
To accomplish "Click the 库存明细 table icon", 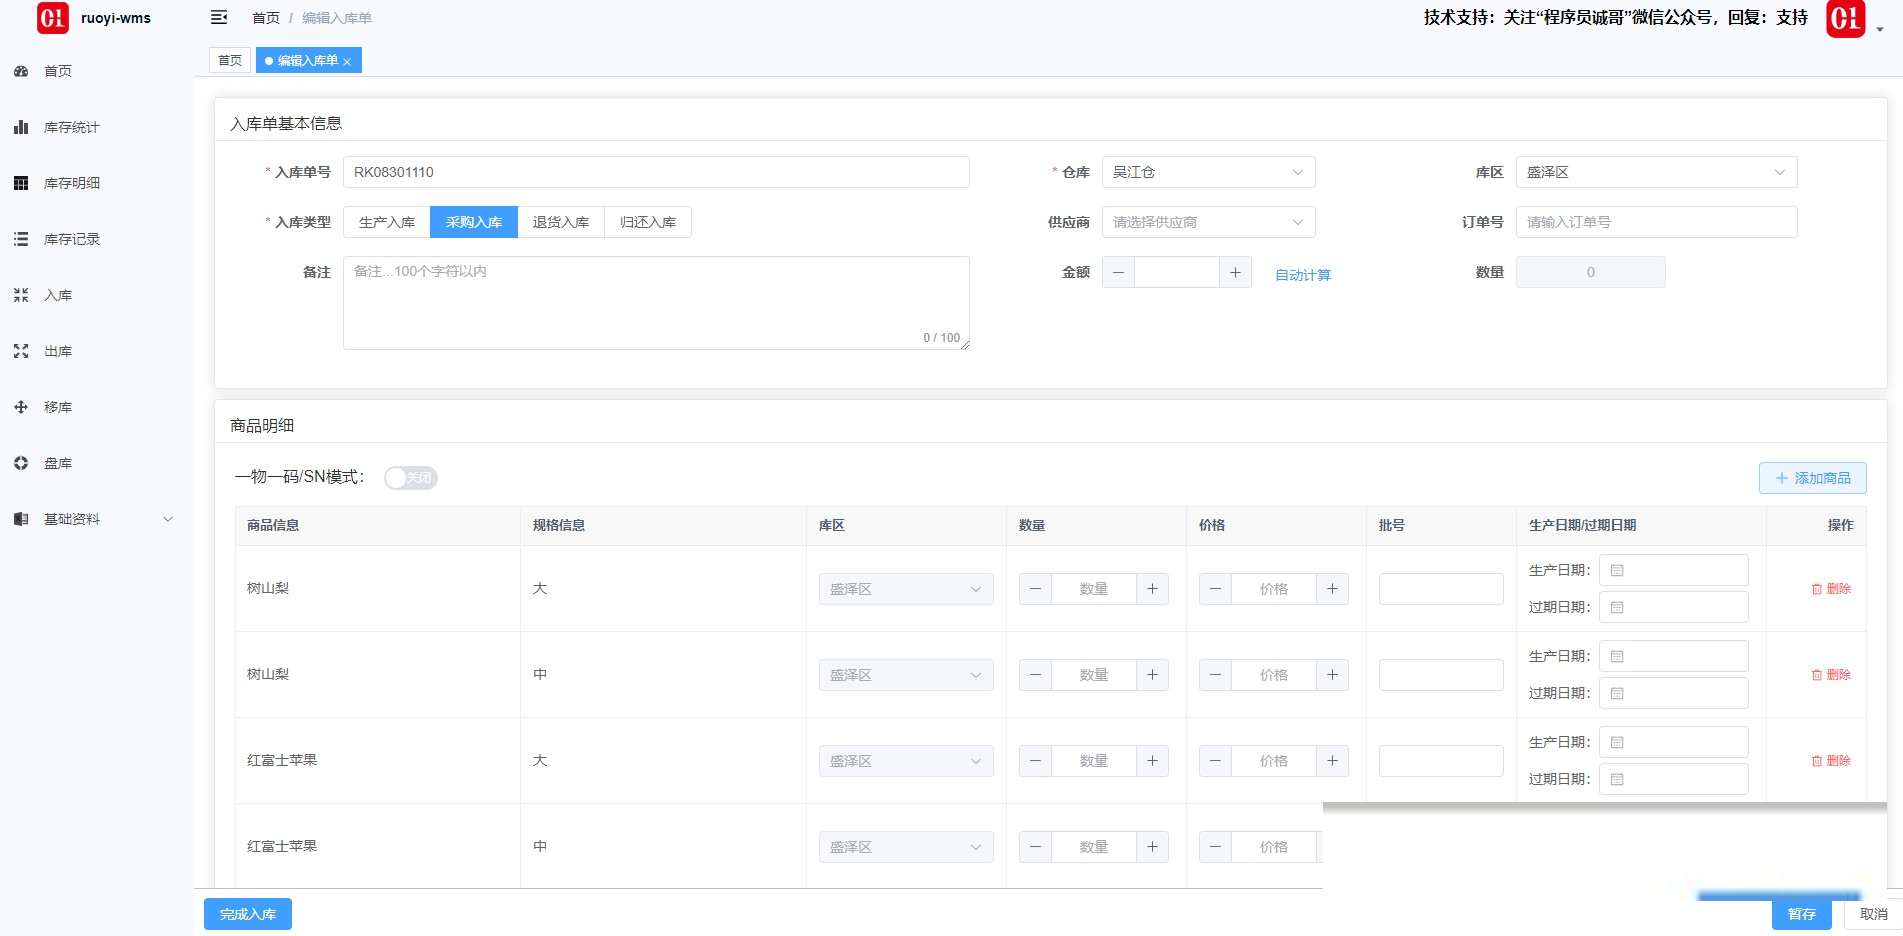I will [21, 183].
